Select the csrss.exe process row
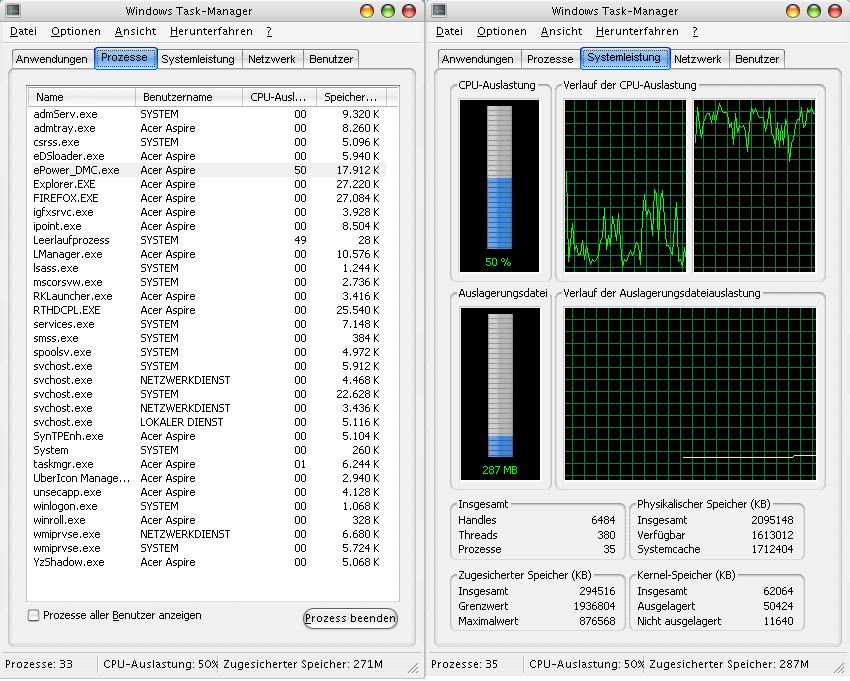The height and width of the screenshot is (681, 850). (208, 143)
